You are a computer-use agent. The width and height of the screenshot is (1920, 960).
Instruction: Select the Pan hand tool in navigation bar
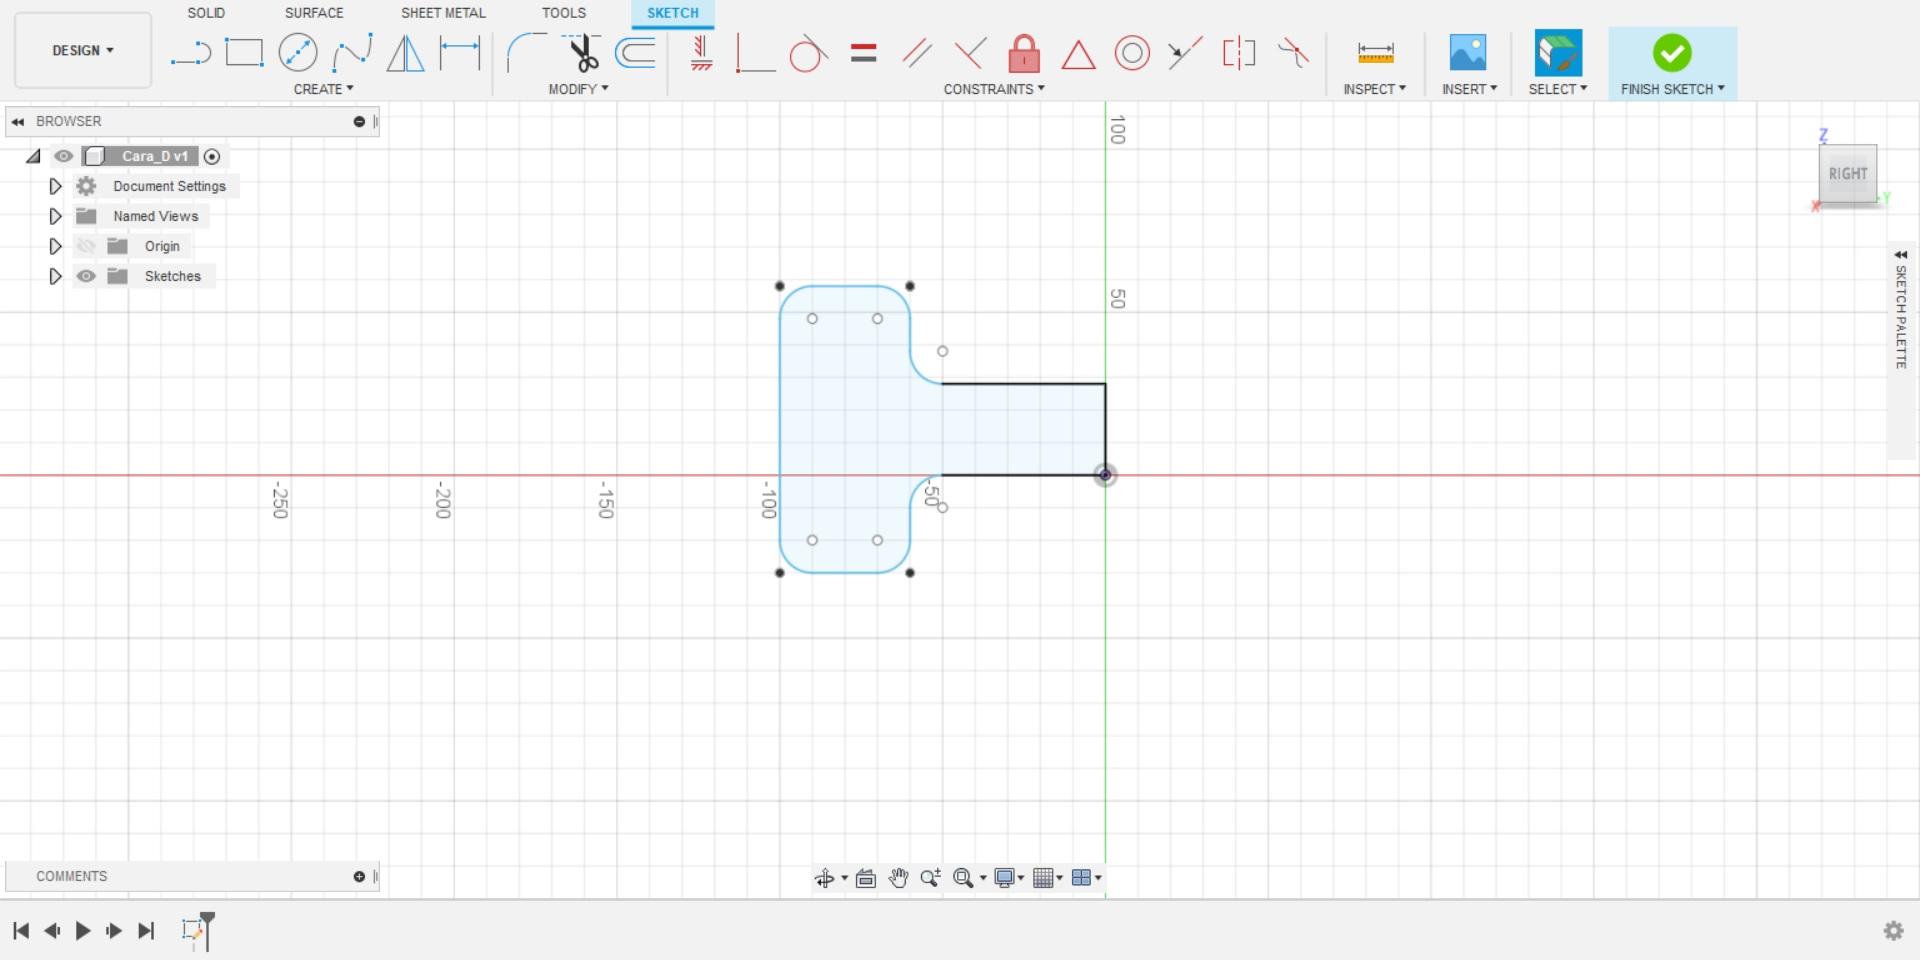tap(898, 878)
